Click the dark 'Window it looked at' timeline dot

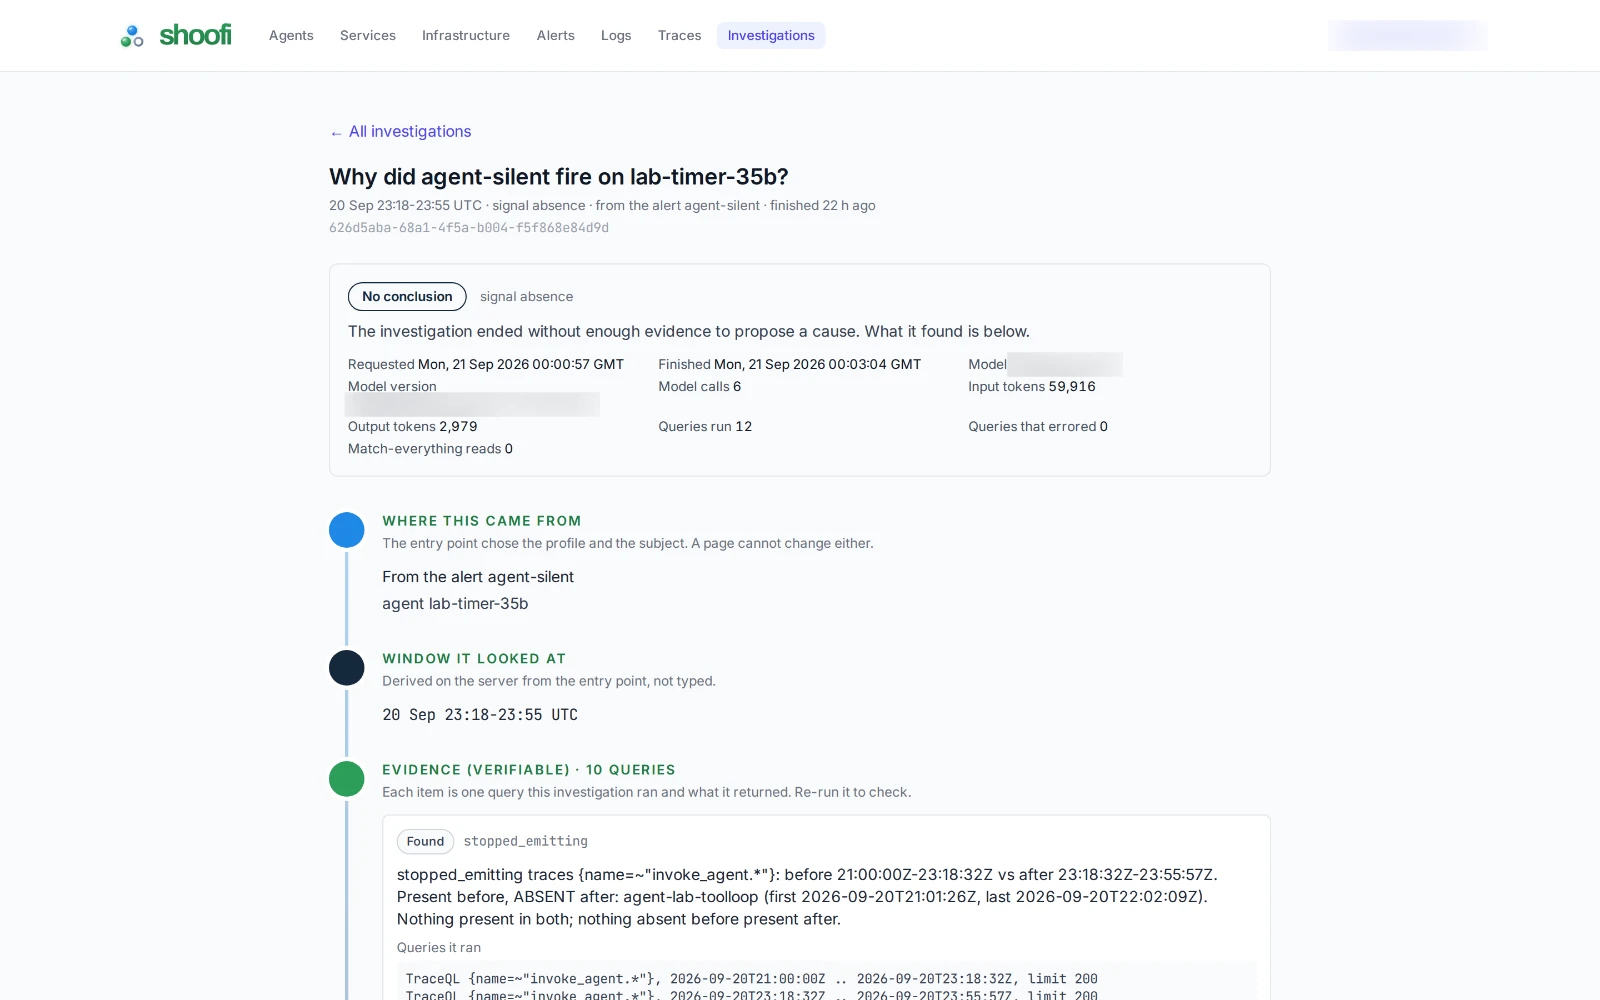[347, 668]
